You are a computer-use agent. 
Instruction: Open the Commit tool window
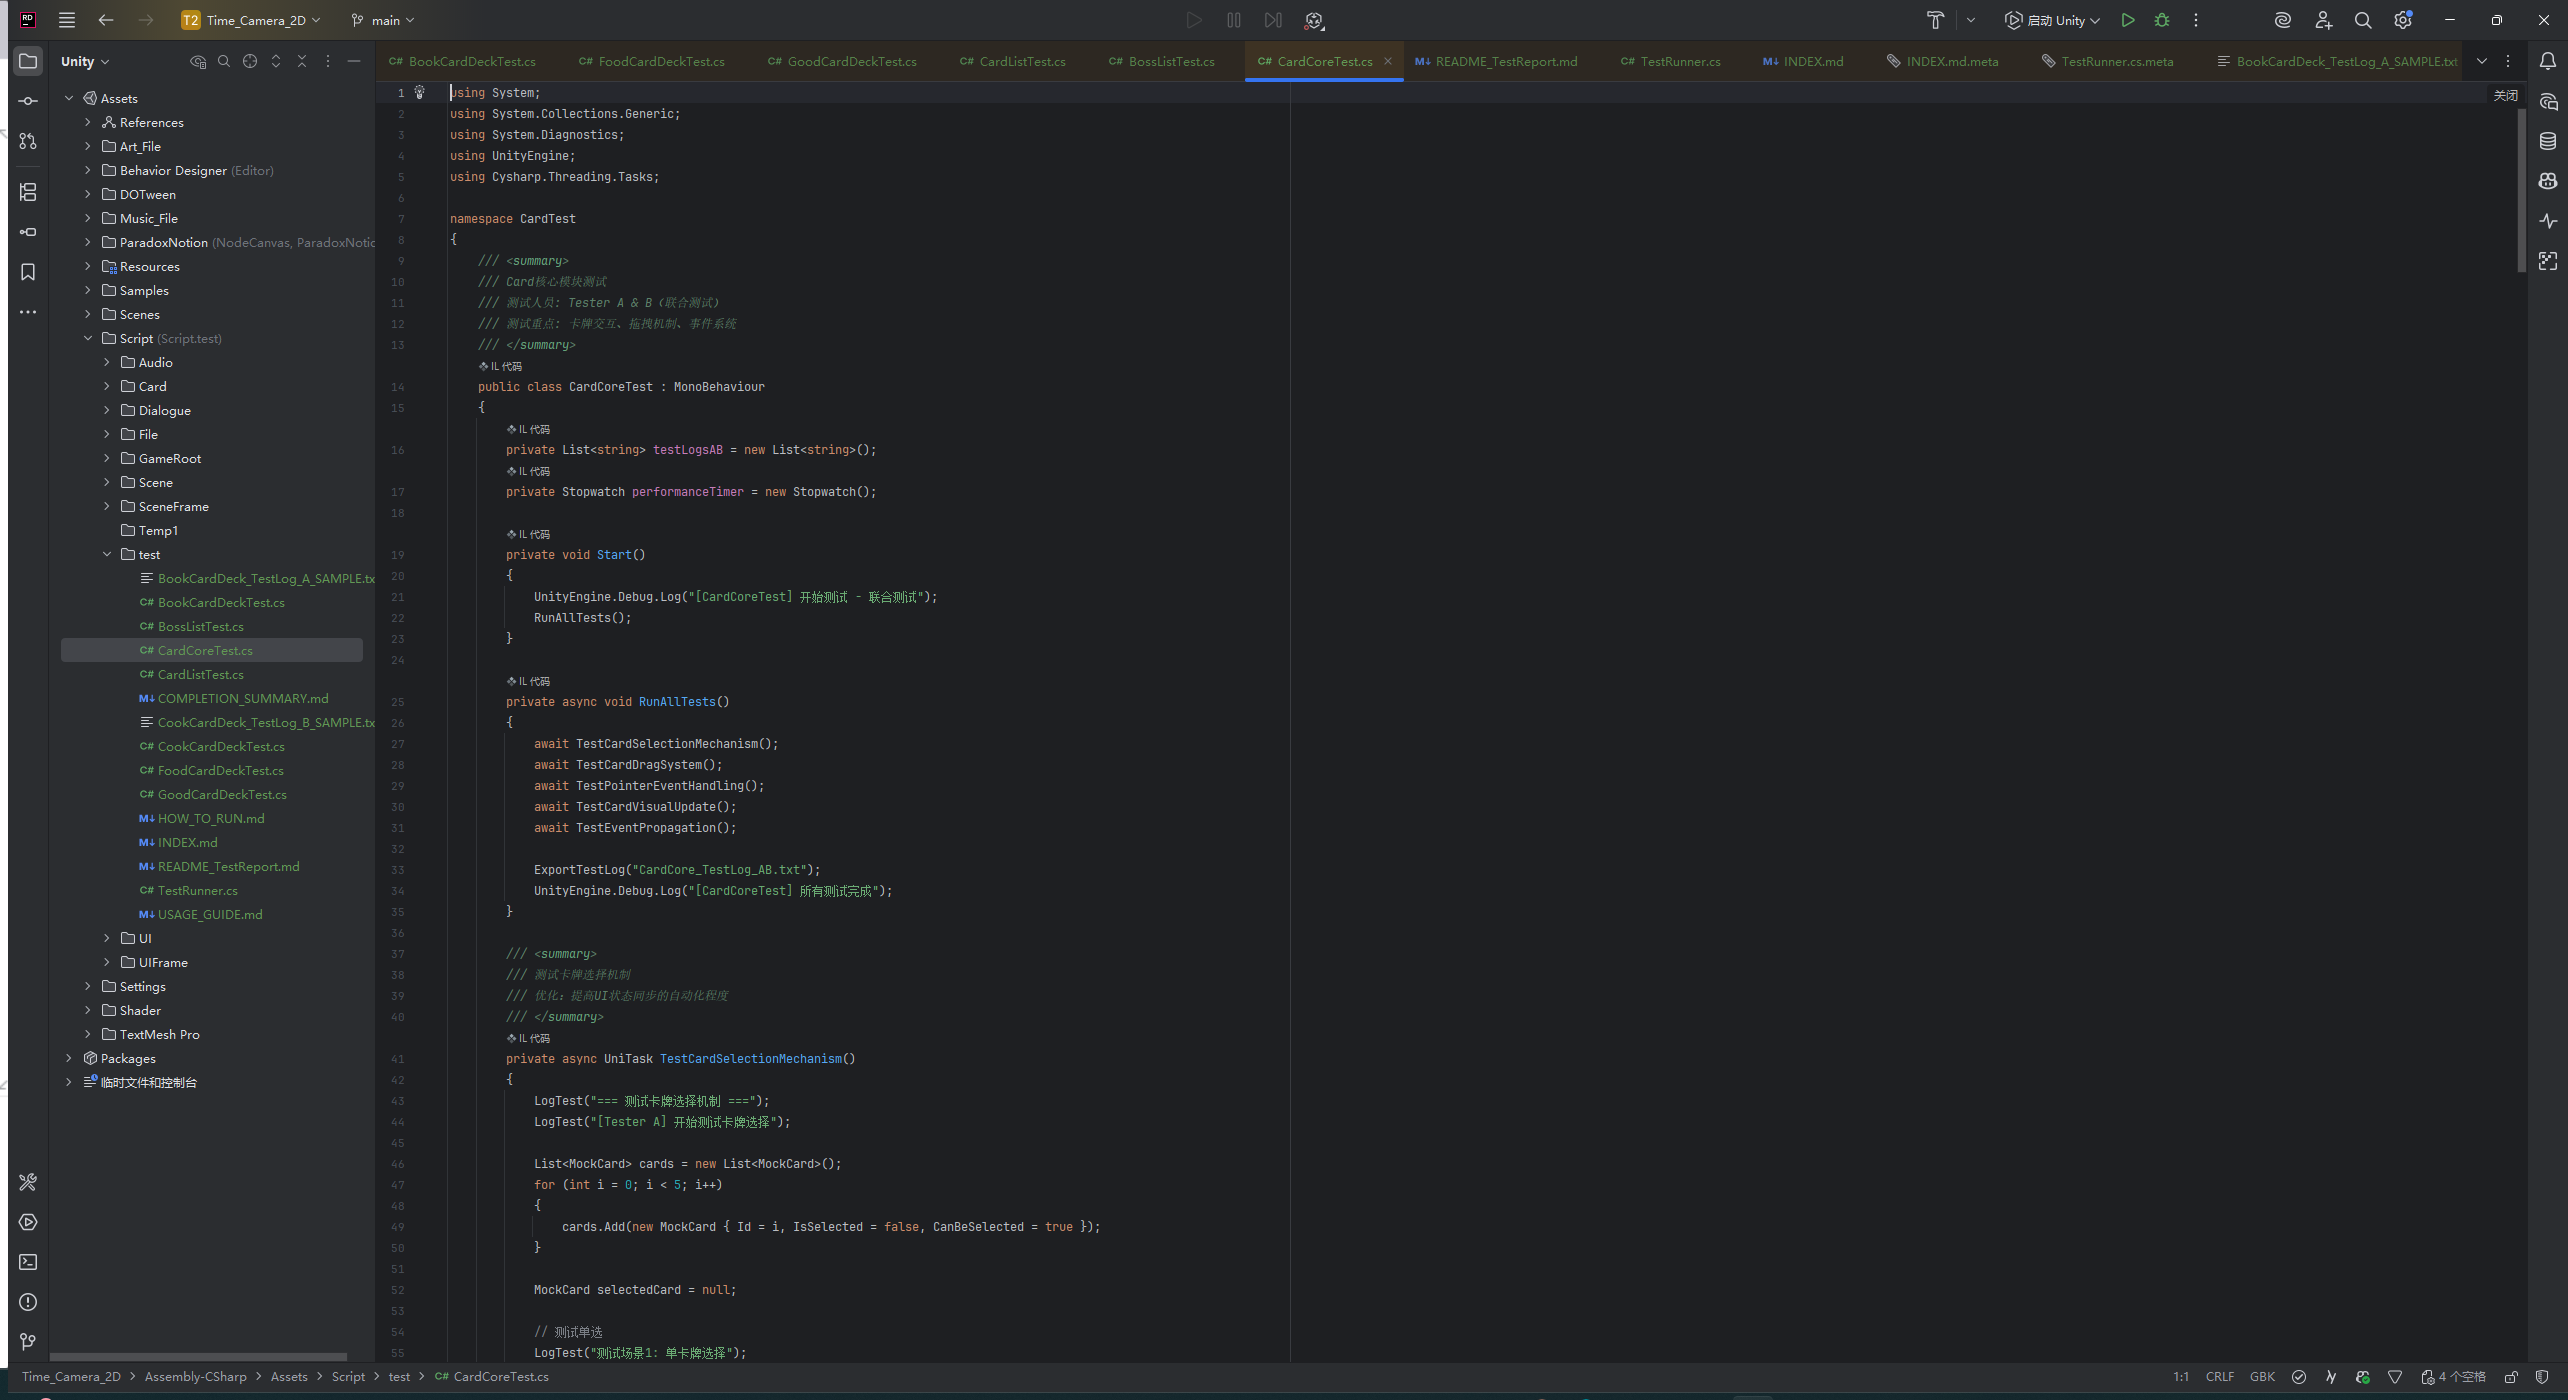point(28,101)
